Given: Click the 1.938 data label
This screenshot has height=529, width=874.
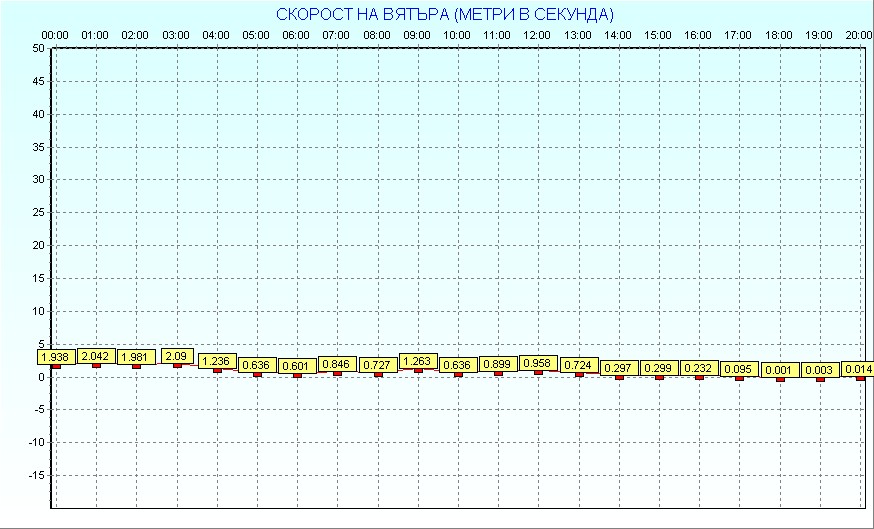Looking at the screenshot, I should (56, 356).
